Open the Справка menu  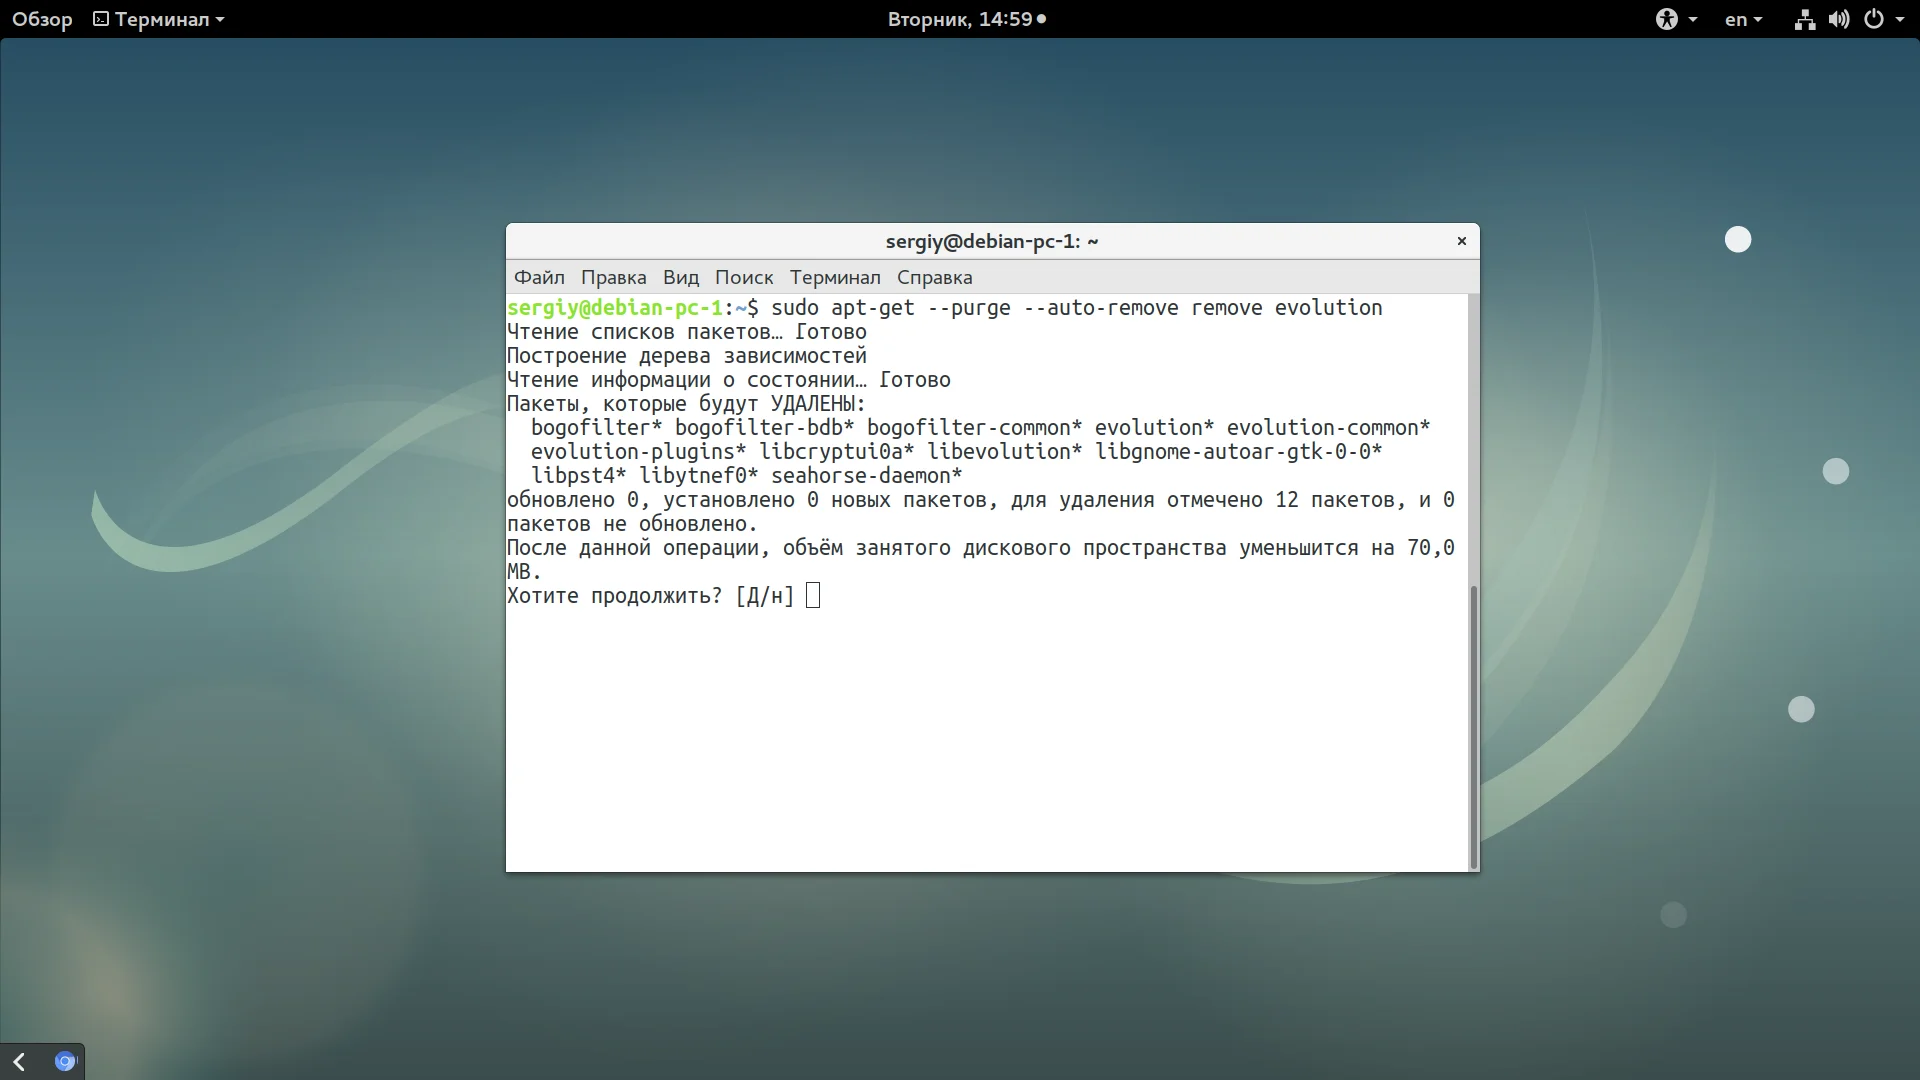[x=934, y=277]
